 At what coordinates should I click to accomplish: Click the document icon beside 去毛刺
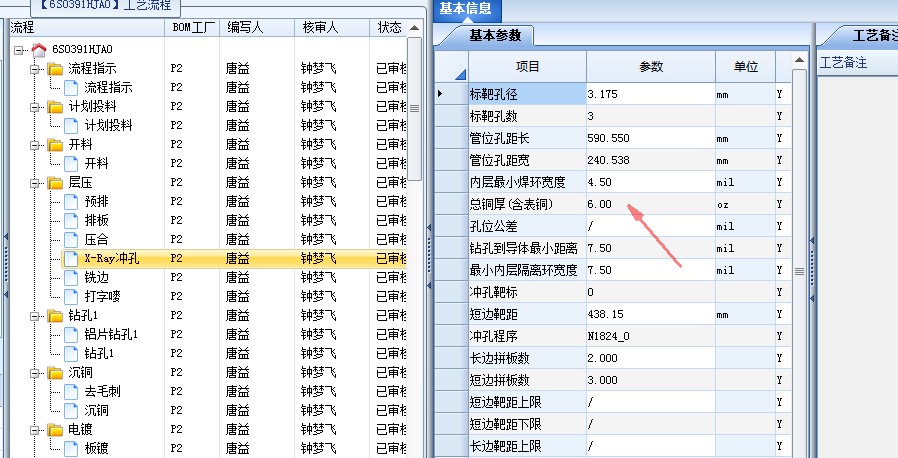71,392
